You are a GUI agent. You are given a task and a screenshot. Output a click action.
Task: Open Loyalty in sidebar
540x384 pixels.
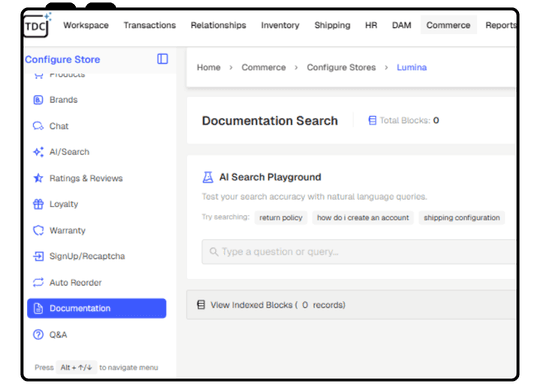click(64, 204)
